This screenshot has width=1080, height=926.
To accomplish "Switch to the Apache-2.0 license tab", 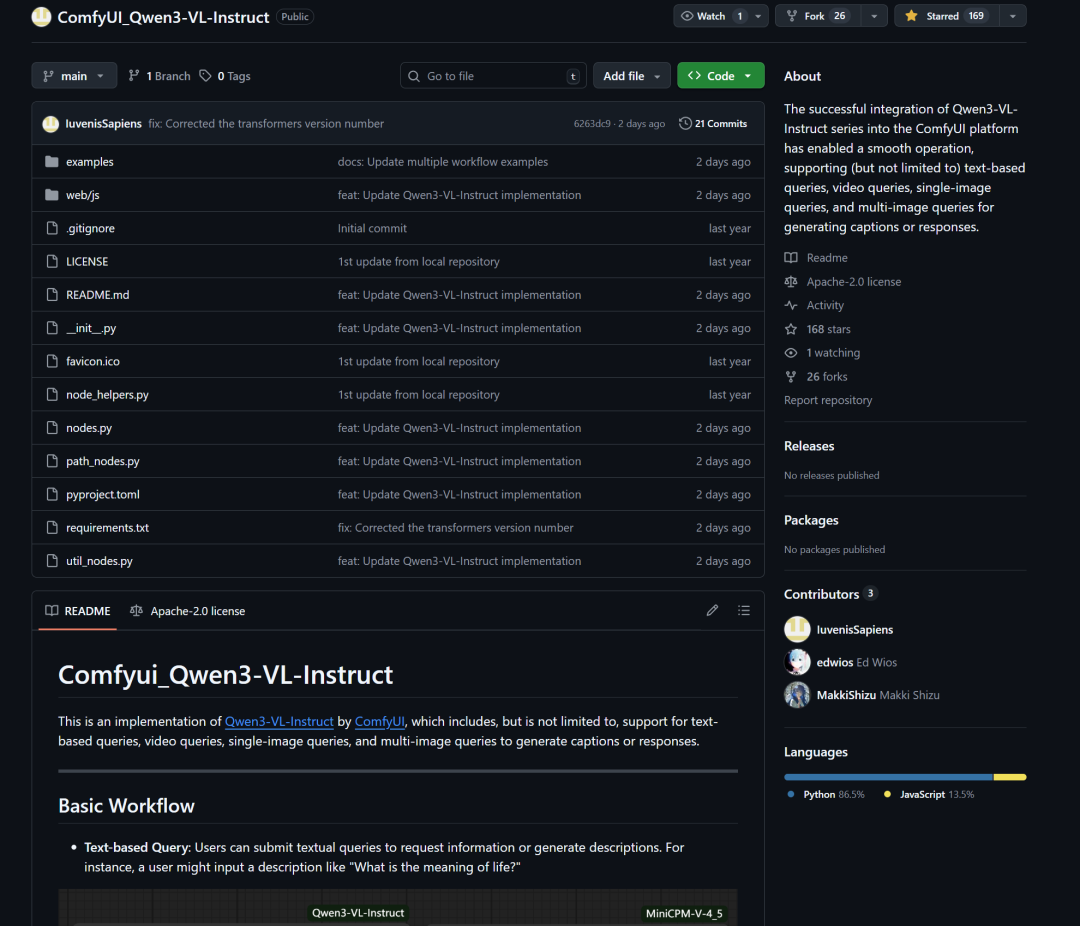I will 188,611.
